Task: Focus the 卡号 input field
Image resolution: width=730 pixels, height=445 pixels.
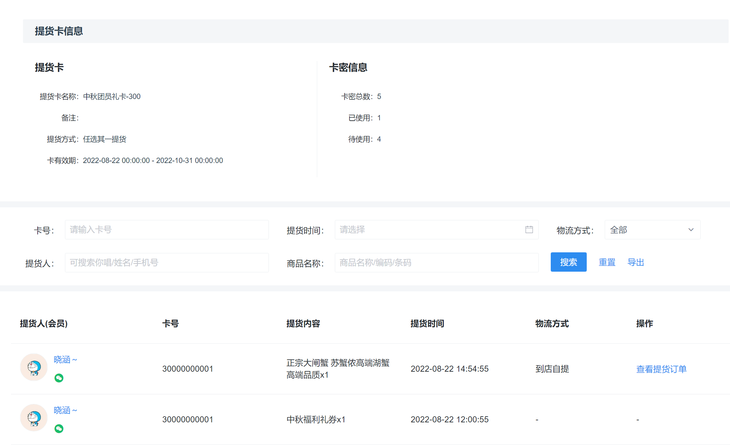Action: [167, 229]
